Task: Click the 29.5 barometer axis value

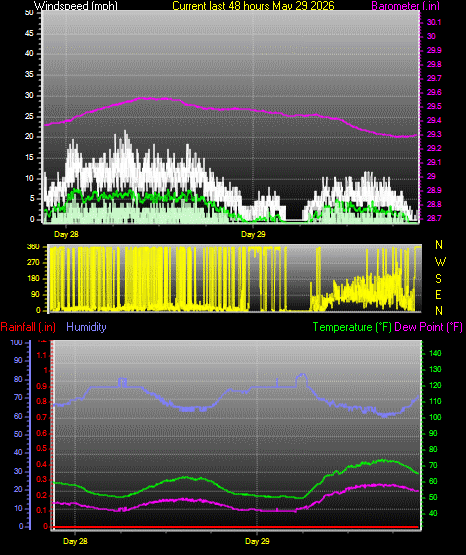Action: [434, 107]
